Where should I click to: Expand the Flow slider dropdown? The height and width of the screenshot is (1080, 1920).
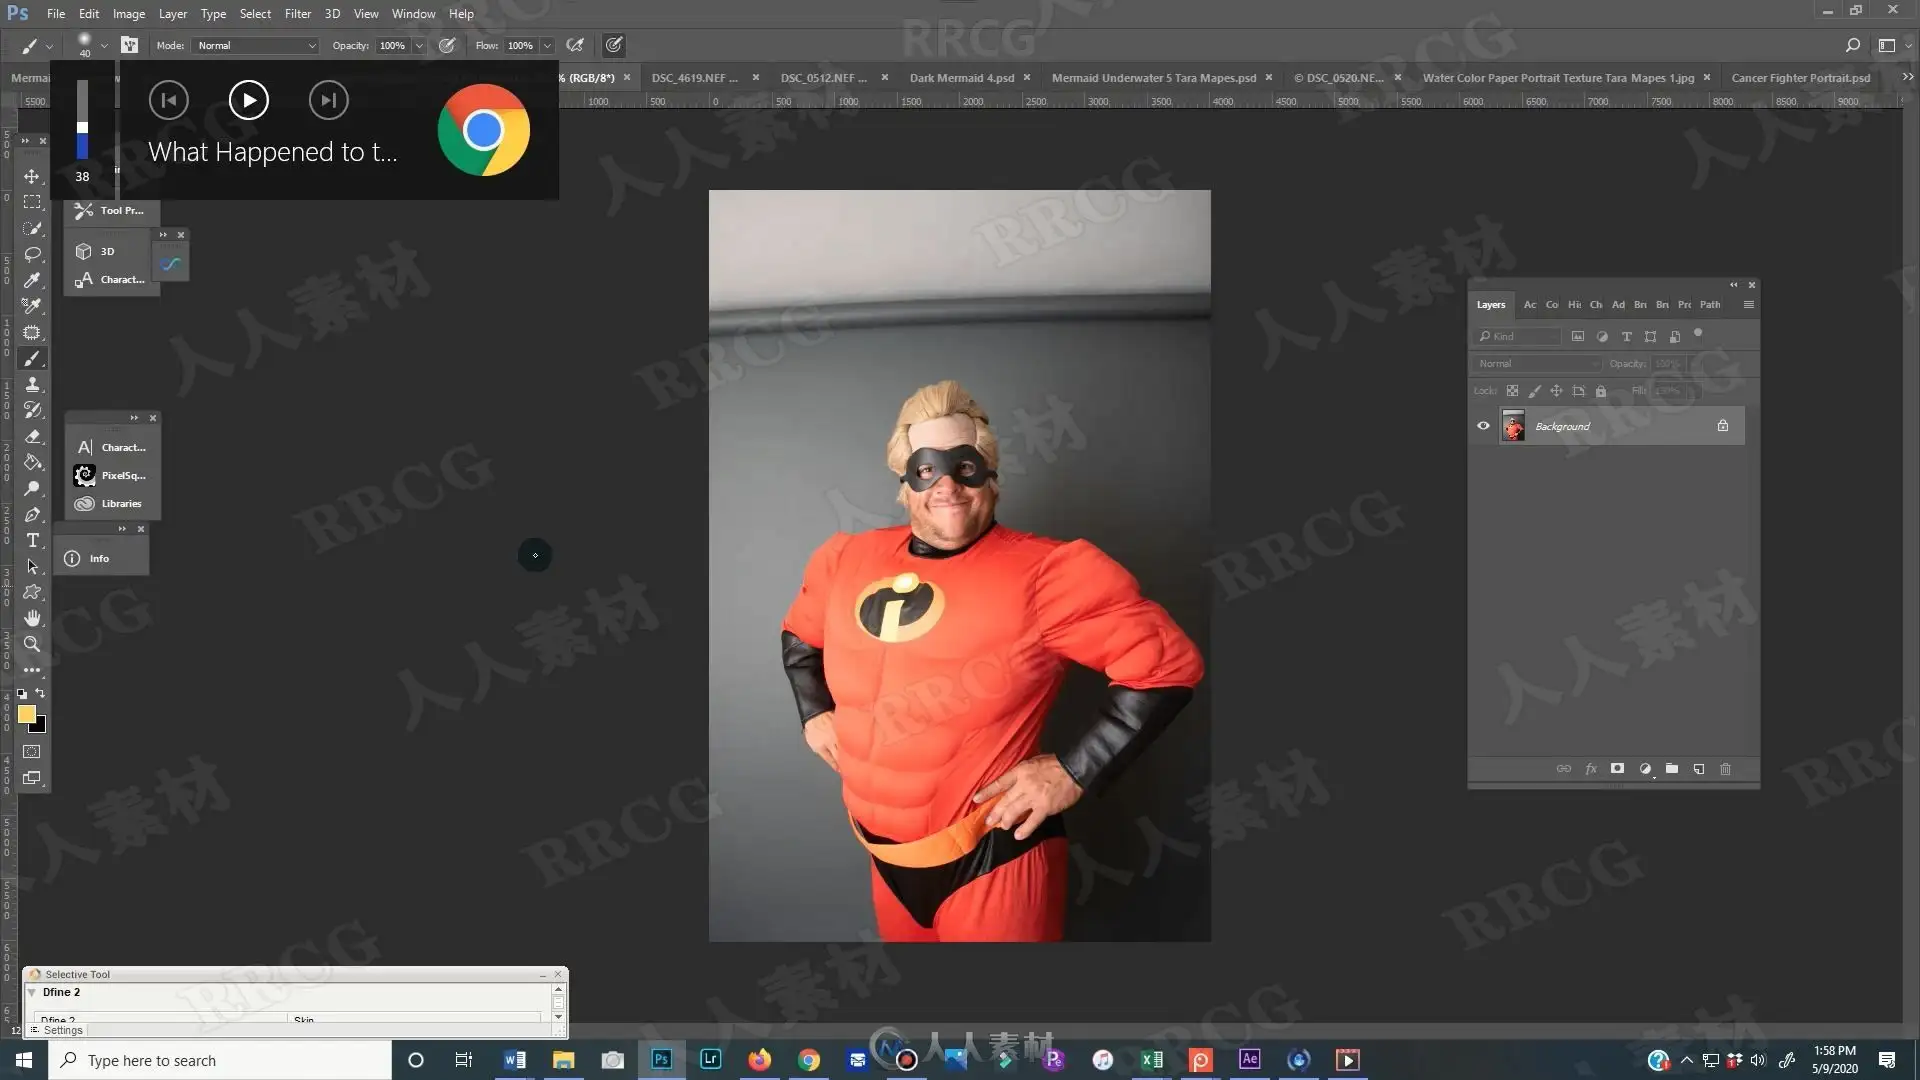tap(547, 45)
